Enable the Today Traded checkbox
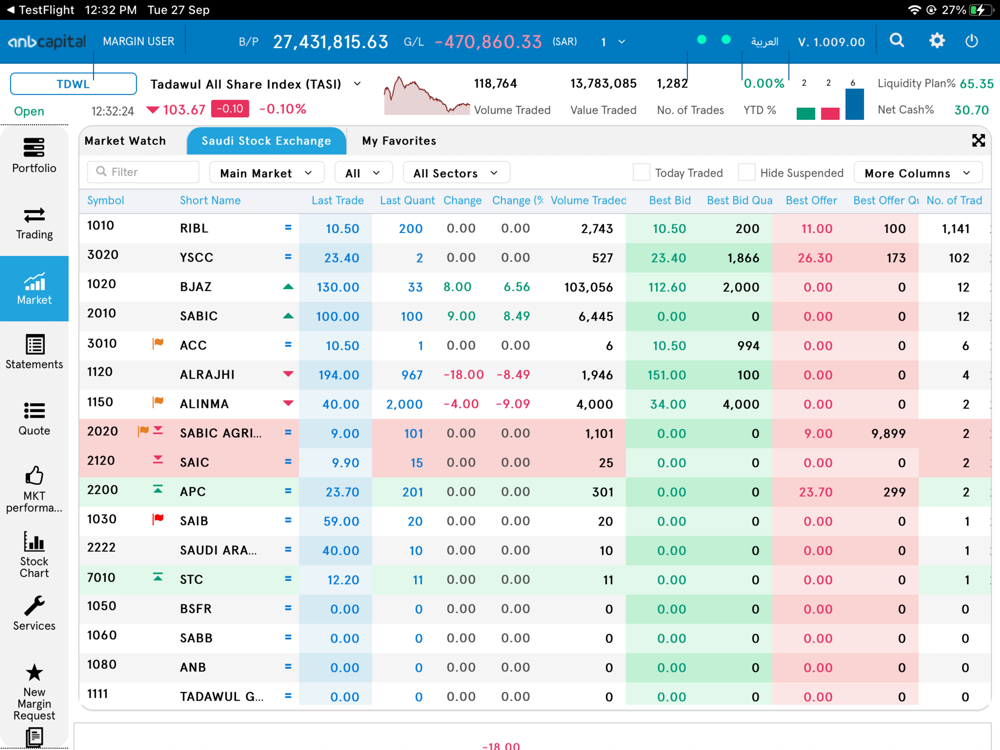1000x750 pixels. (x=641, y=172)
